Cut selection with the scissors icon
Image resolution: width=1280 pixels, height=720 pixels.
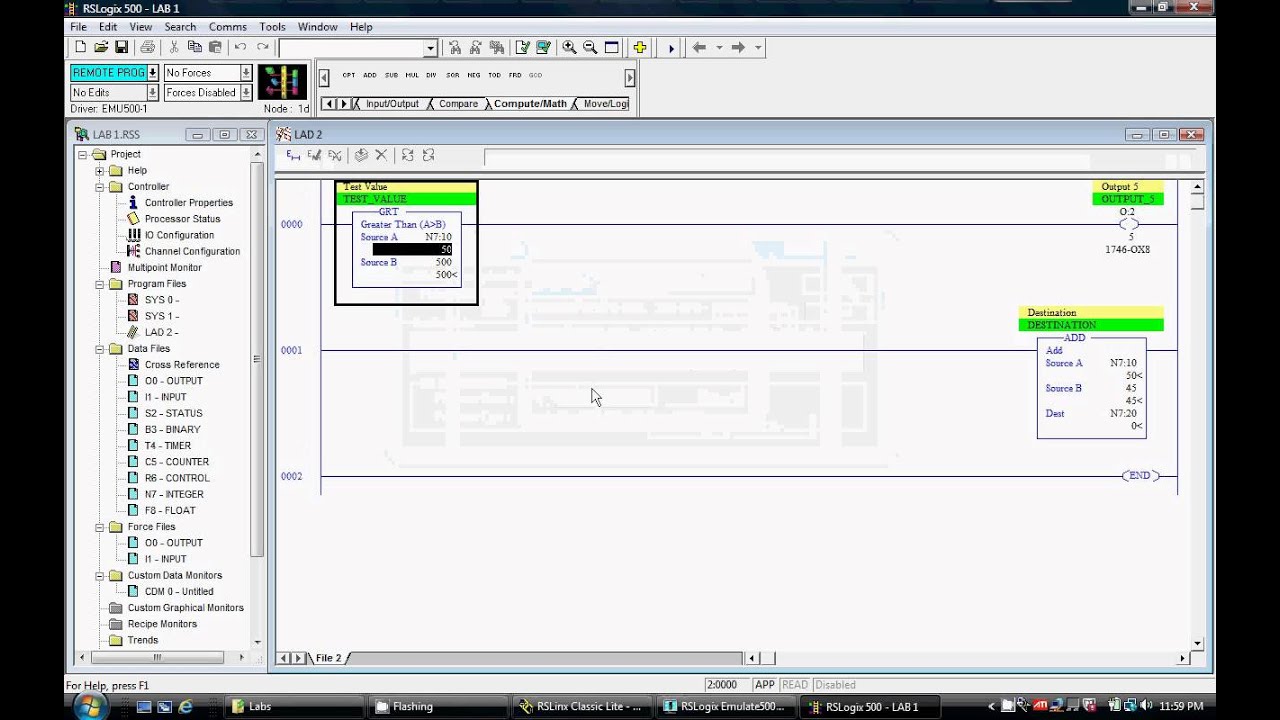[174, 47]
